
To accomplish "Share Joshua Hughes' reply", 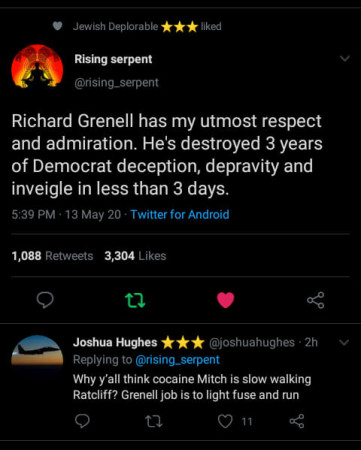I will coord(297,421).
